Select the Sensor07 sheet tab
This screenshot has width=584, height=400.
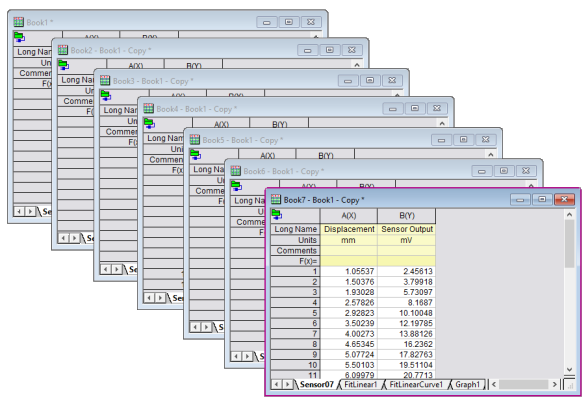point(317,384)
